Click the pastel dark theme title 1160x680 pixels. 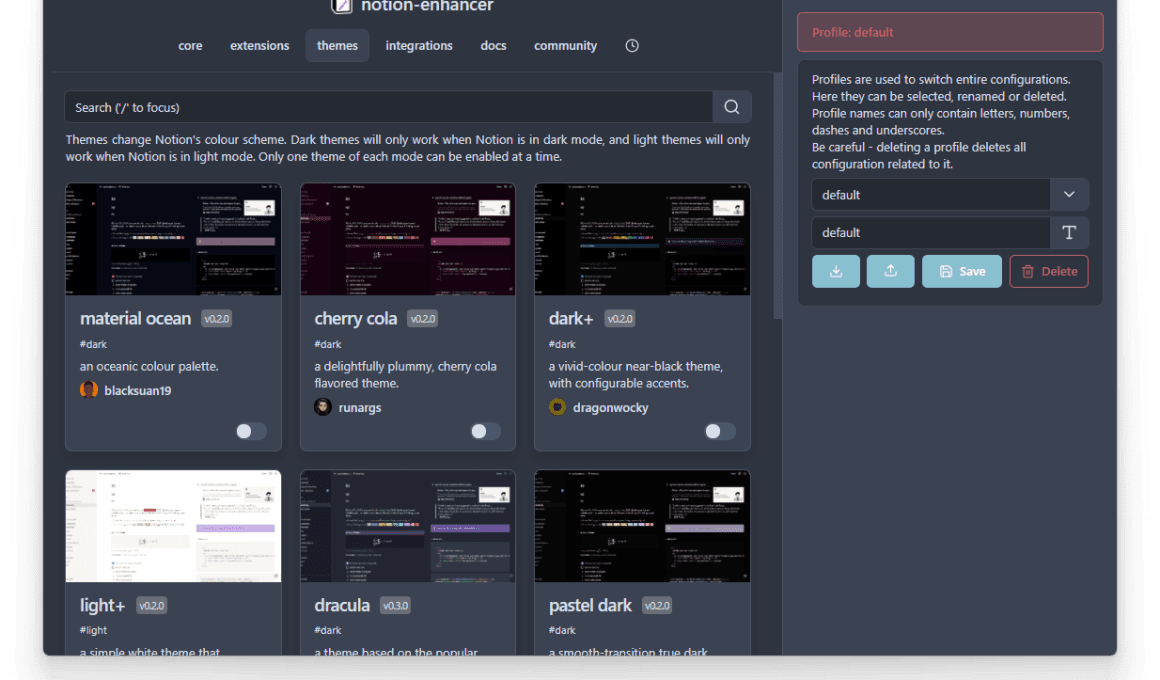[x=590, y=605]
